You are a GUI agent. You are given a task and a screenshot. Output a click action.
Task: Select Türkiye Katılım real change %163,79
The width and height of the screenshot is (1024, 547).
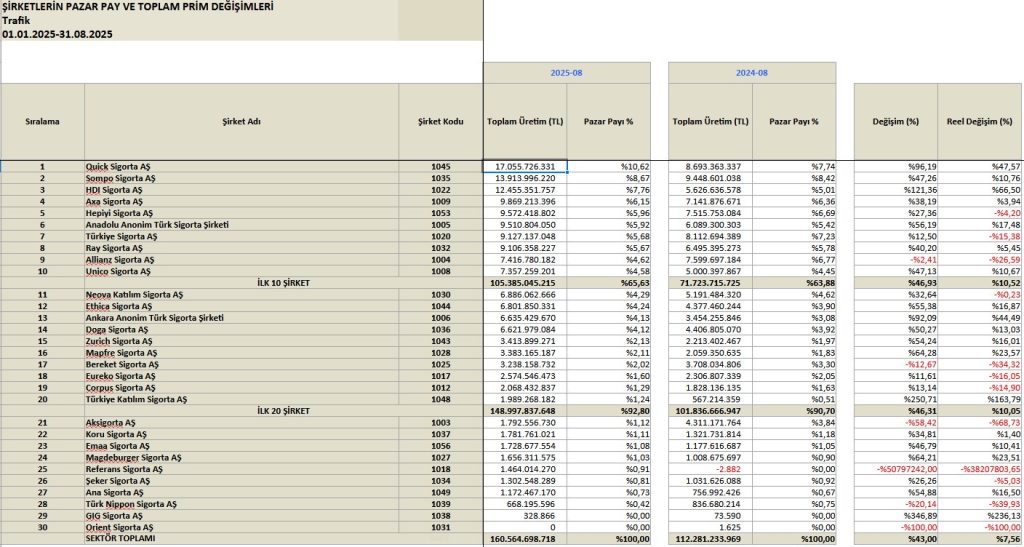(x=980, y=399)
